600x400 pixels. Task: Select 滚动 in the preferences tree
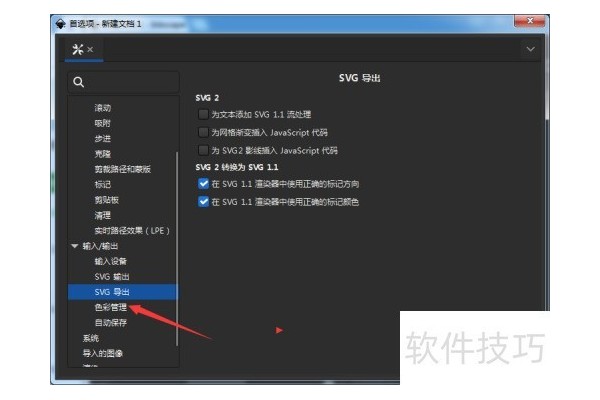[x=103, y=108]
